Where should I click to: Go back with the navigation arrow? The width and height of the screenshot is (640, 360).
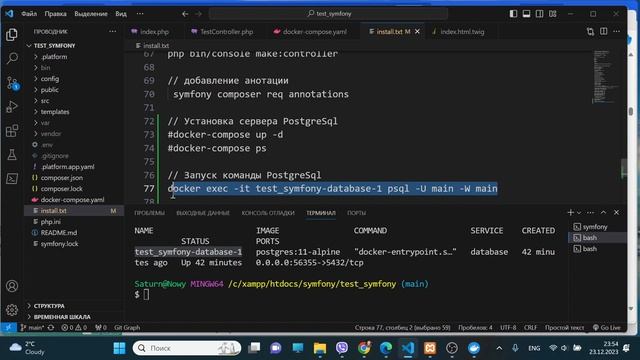[x=185, y=14]
